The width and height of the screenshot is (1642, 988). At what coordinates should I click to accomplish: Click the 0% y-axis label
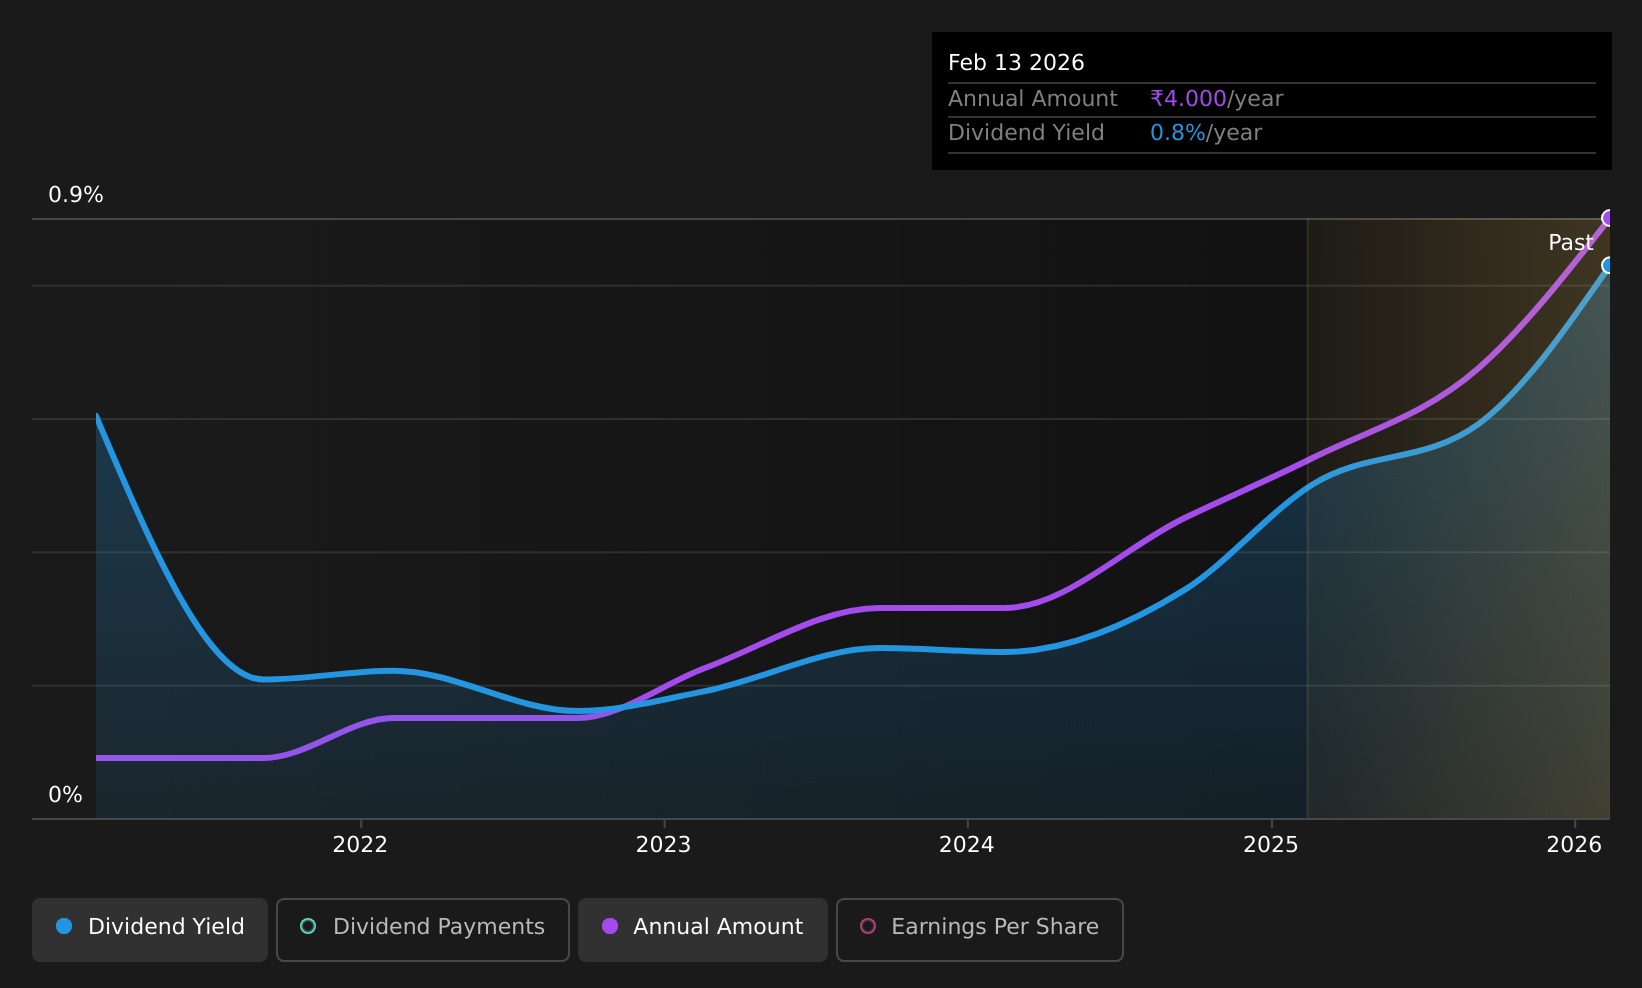65,795
